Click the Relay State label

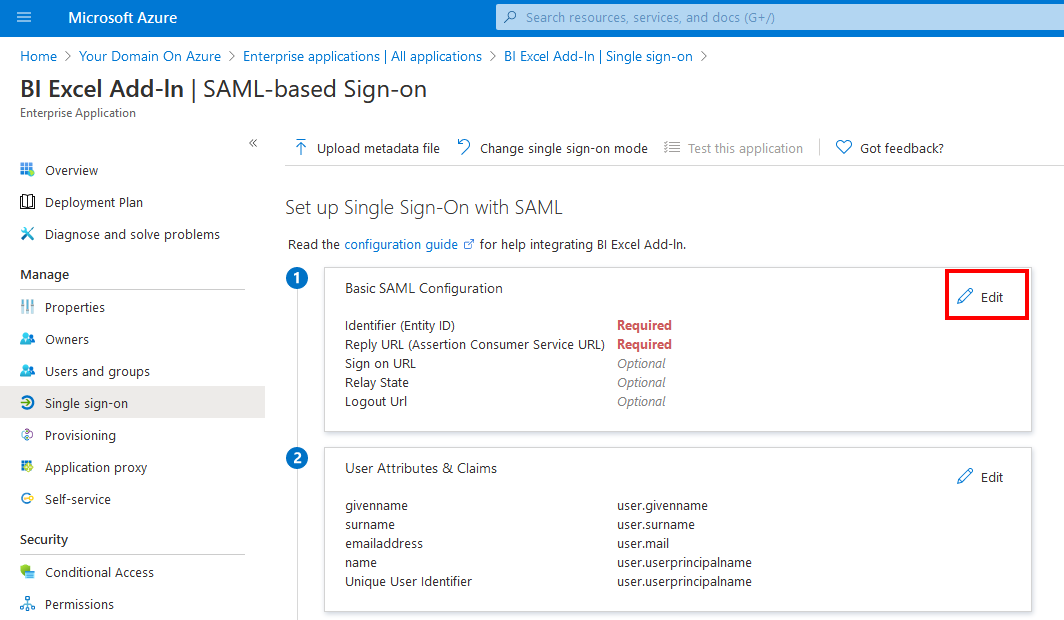(377, 383)
